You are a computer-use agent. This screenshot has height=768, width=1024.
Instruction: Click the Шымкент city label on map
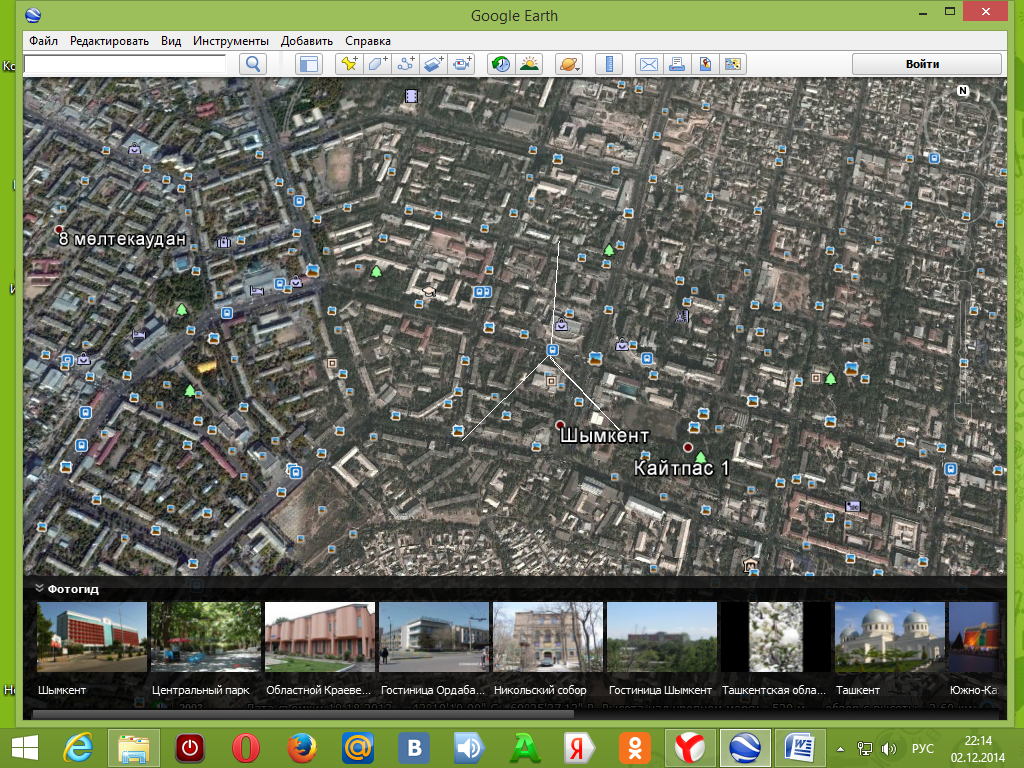[605, 436]
